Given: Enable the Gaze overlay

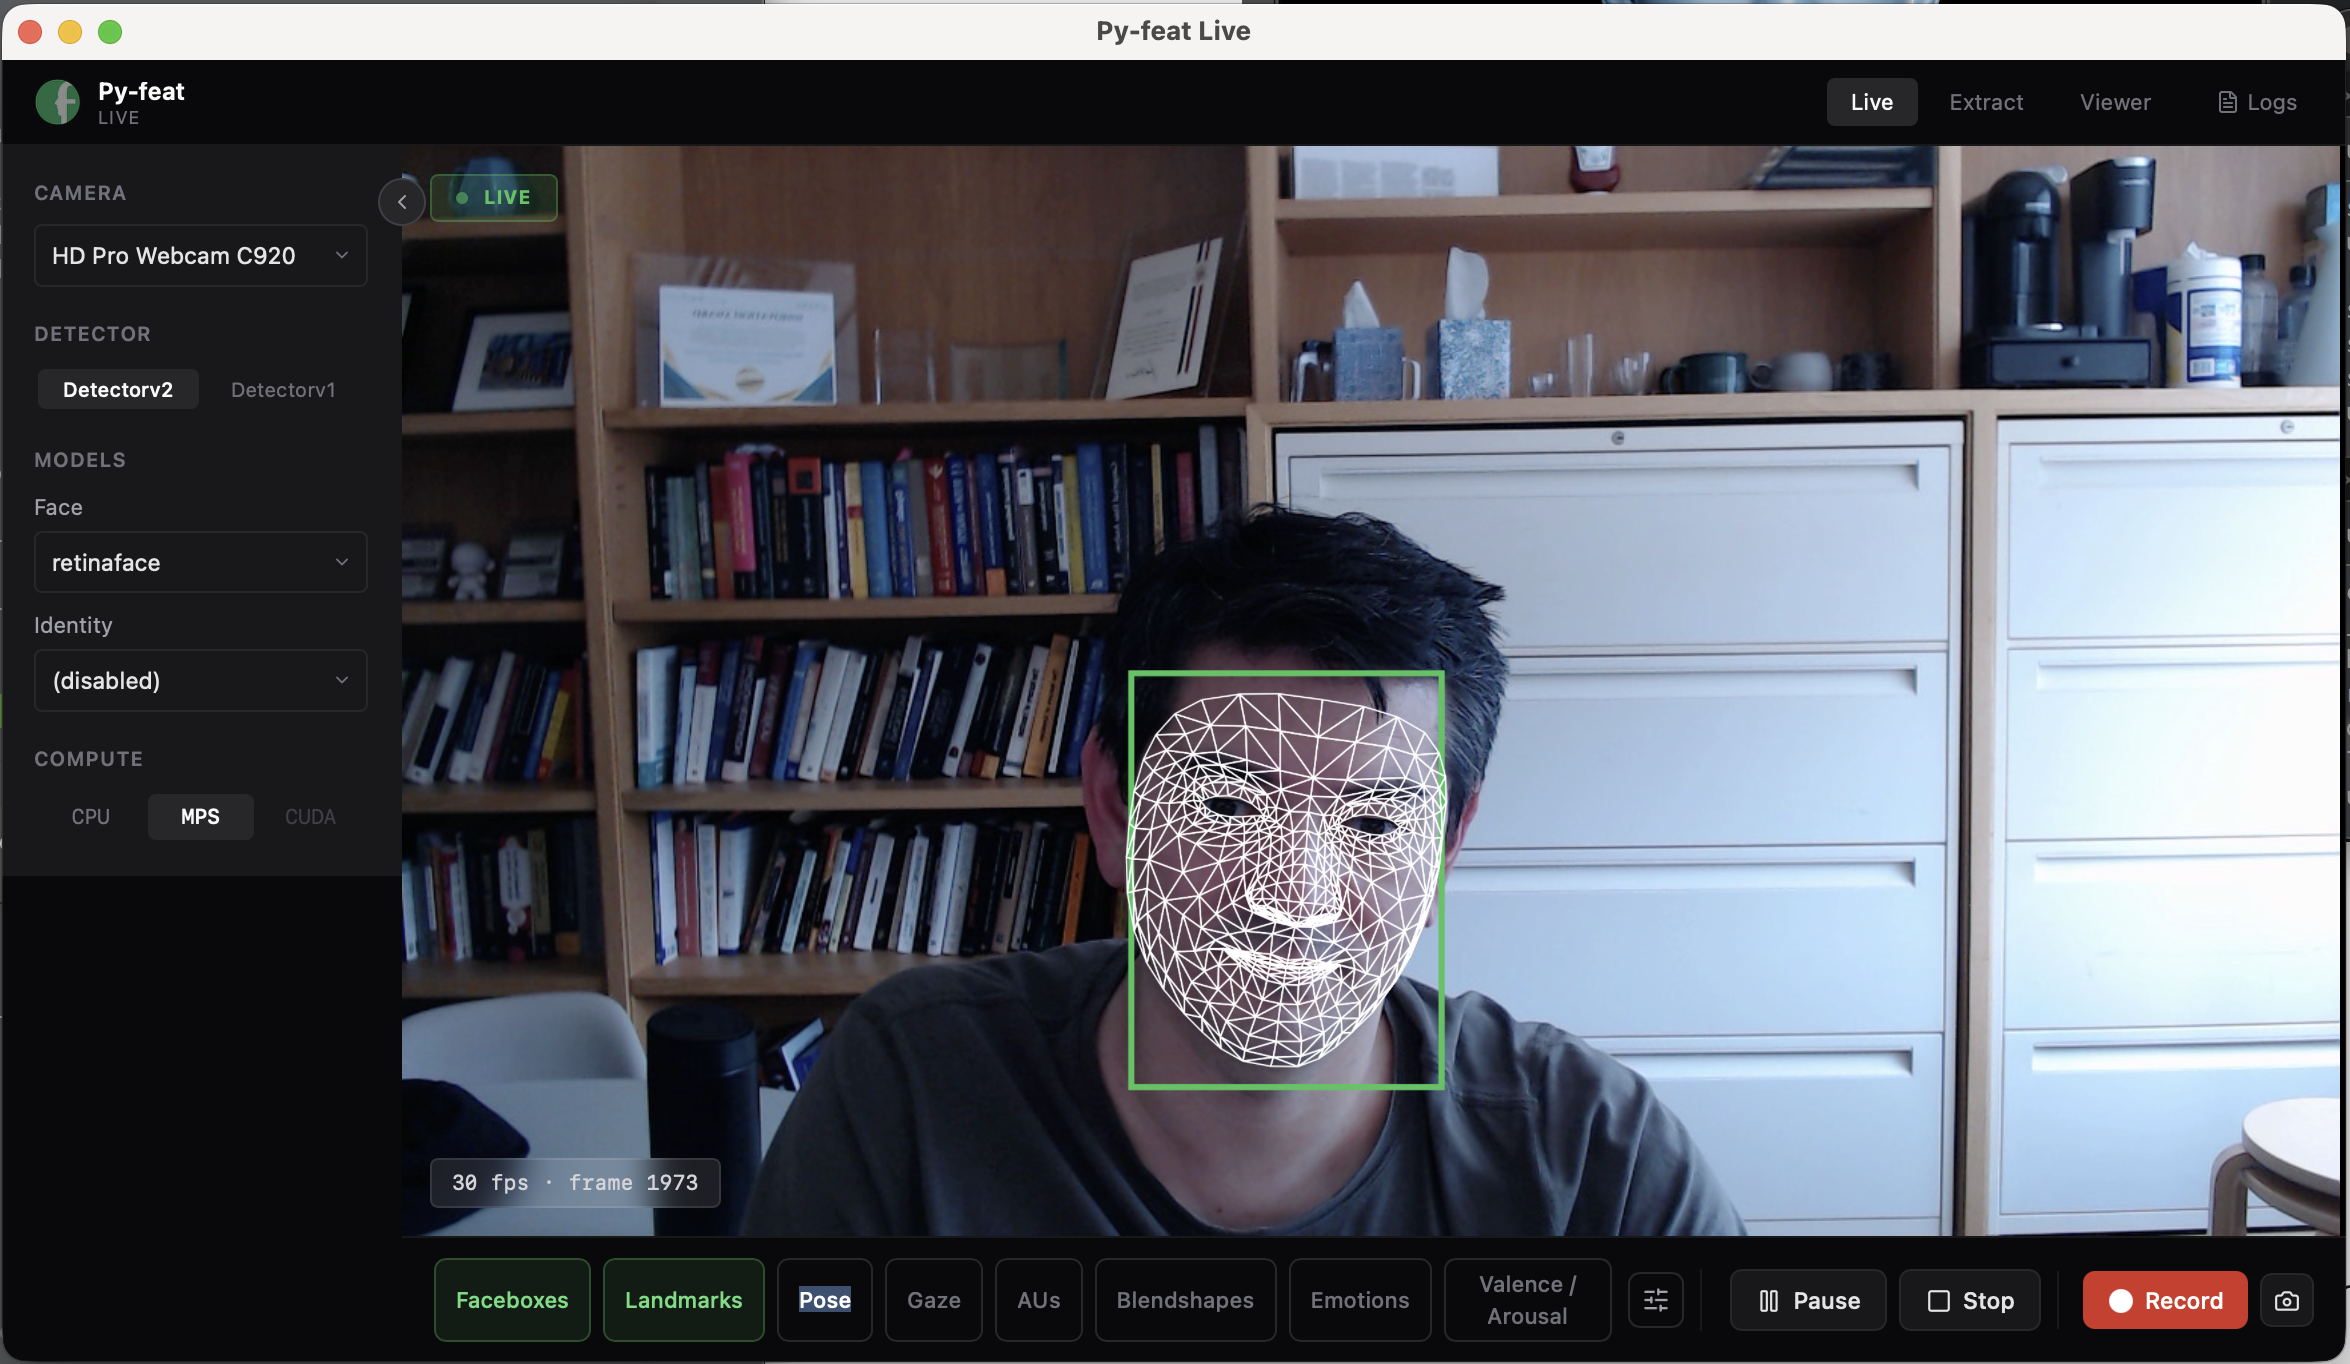Looking at the screenshot, I should tap(934, 1300).
